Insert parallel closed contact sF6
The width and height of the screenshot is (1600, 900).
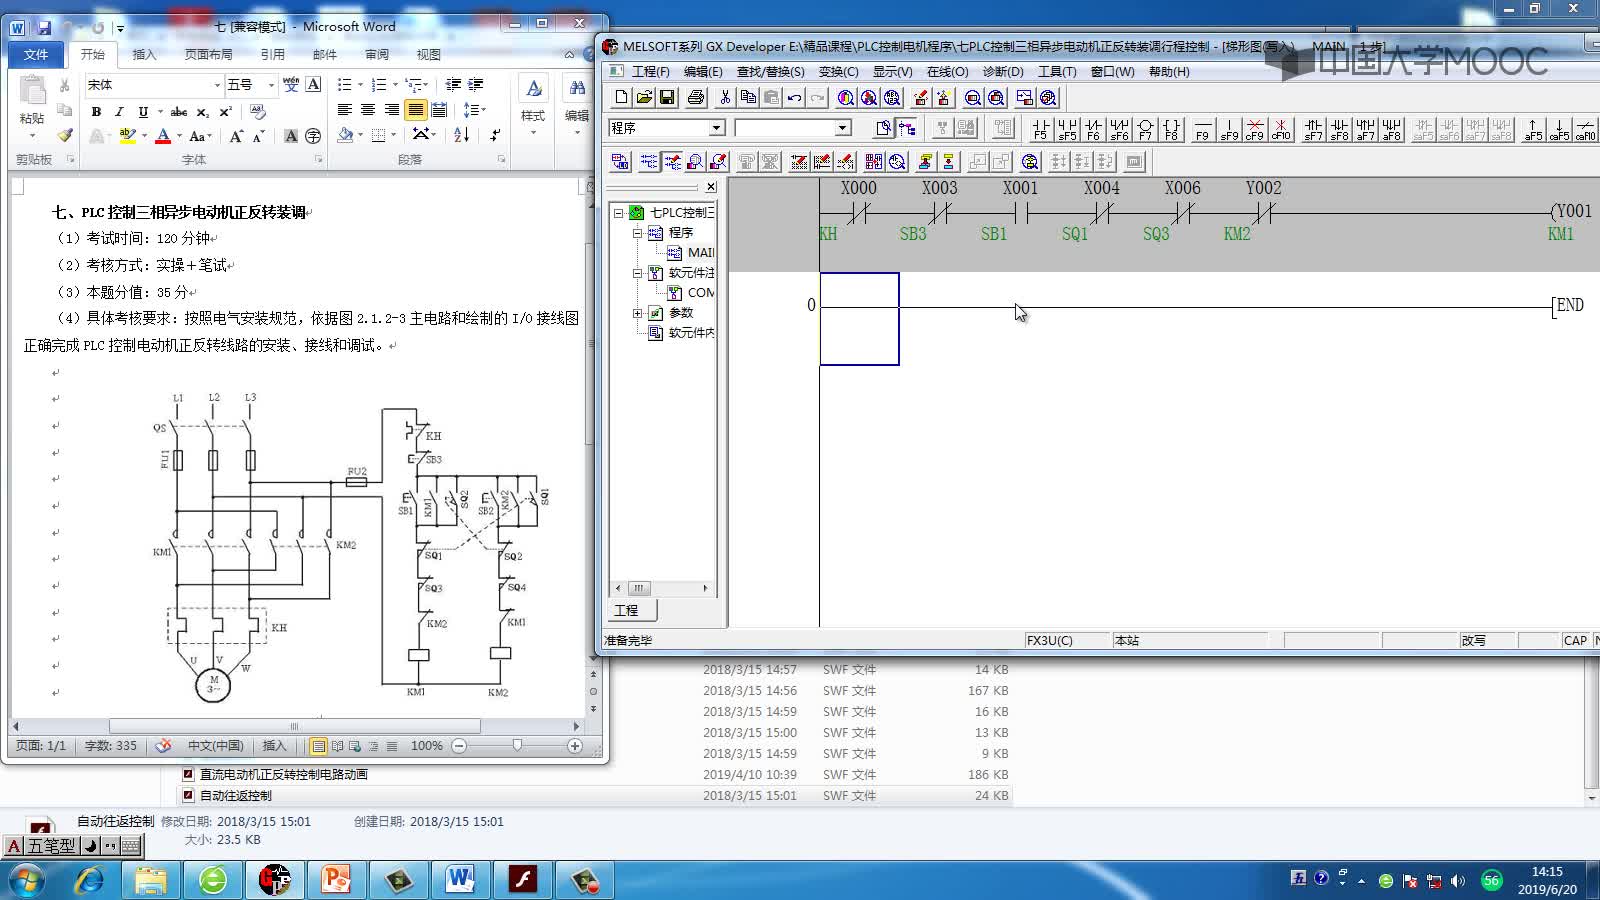[x=1119, y=129]
